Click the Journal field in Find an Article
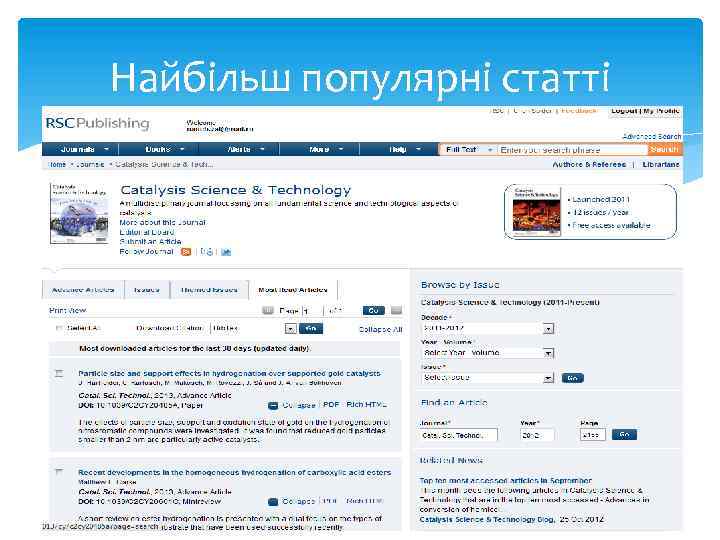Image resolution: width=720 pixels, height=540 pixels. click(x=458, y=435)
